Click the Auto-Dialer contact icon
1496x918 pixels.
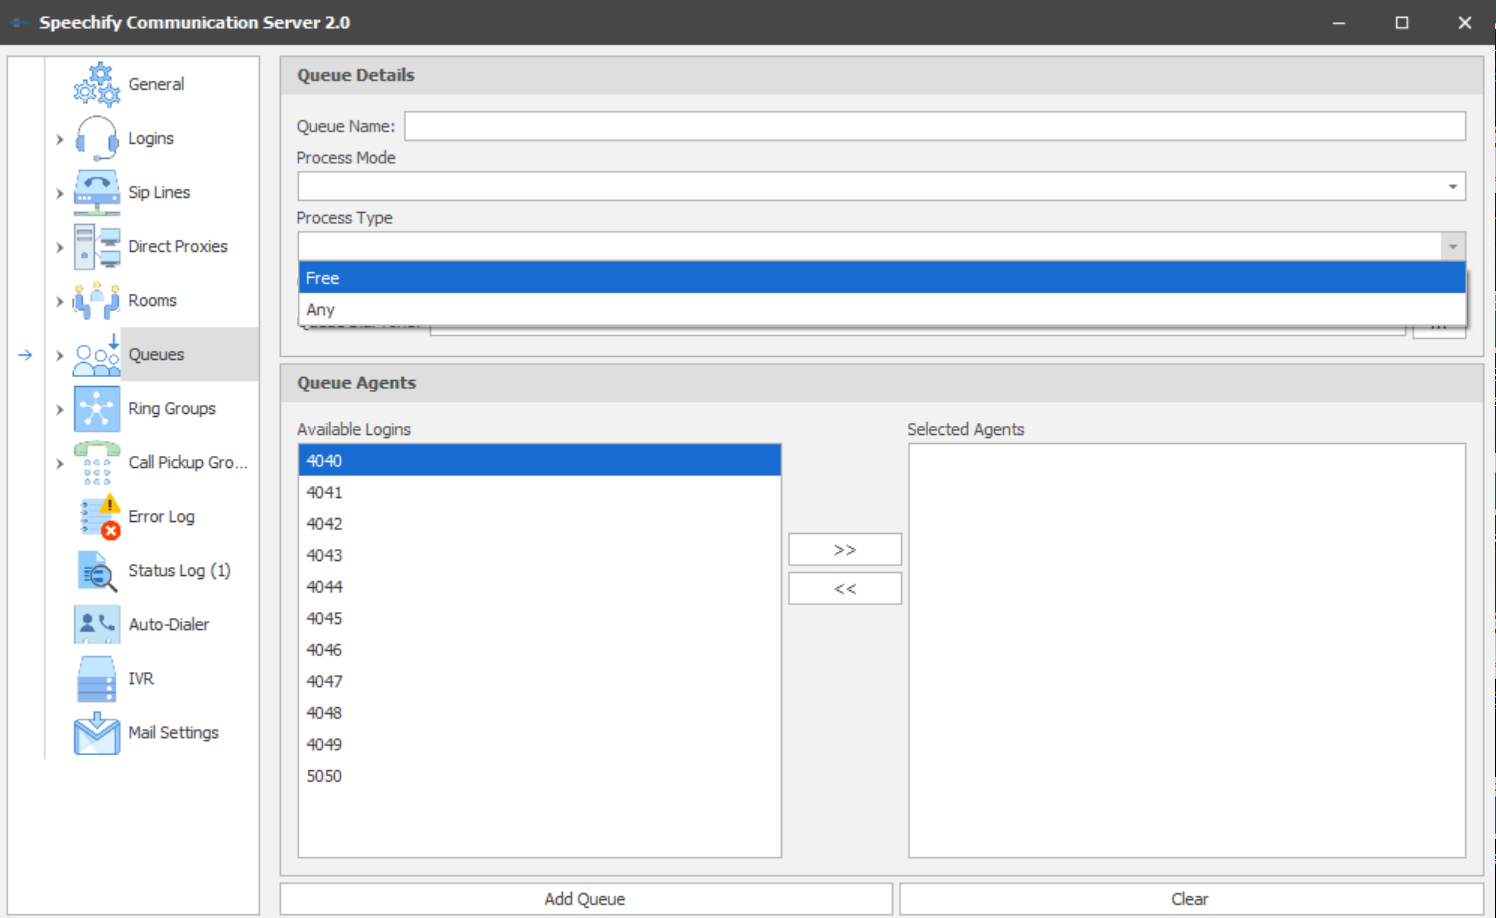pos(97,624)
